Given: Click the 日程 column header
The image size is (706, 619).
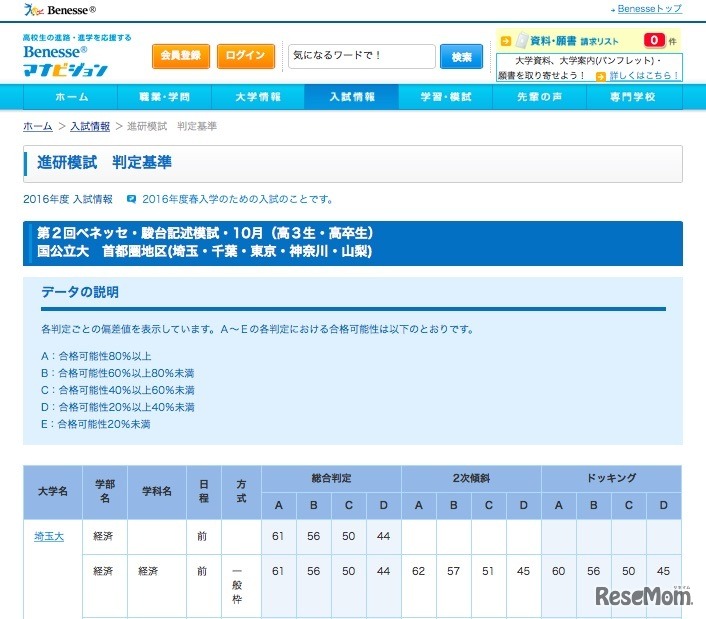Looking at the screenshot, I should (x=204, y=492).
